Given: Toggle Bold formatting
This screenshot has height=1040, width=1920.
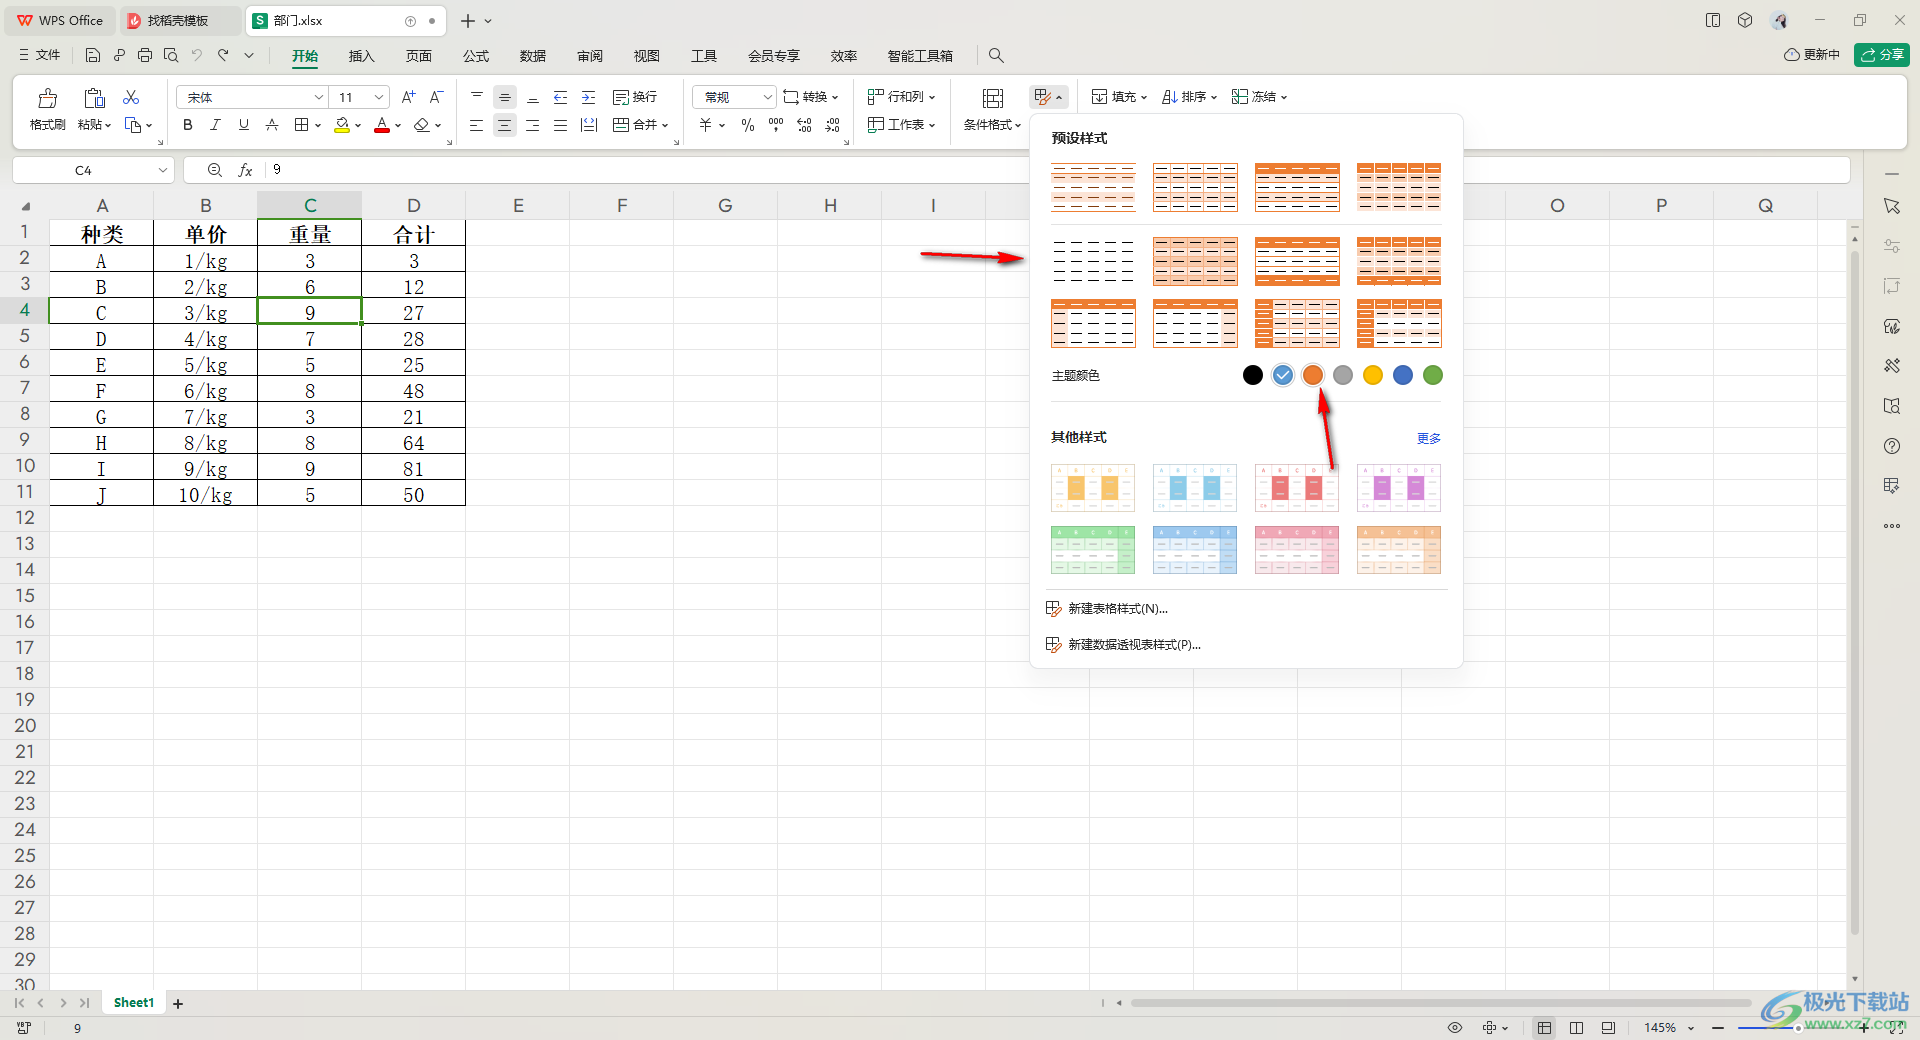Looking at the screenshot, I should click(x=187, y=125).
